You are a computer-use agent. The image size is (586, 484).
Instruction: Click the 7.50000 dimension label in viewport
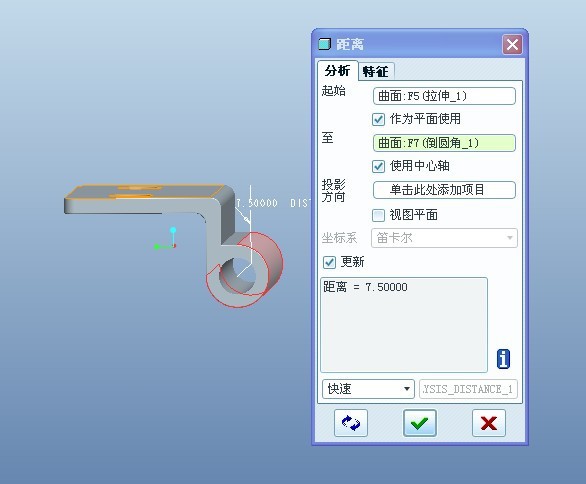click(x=257, y=203)
